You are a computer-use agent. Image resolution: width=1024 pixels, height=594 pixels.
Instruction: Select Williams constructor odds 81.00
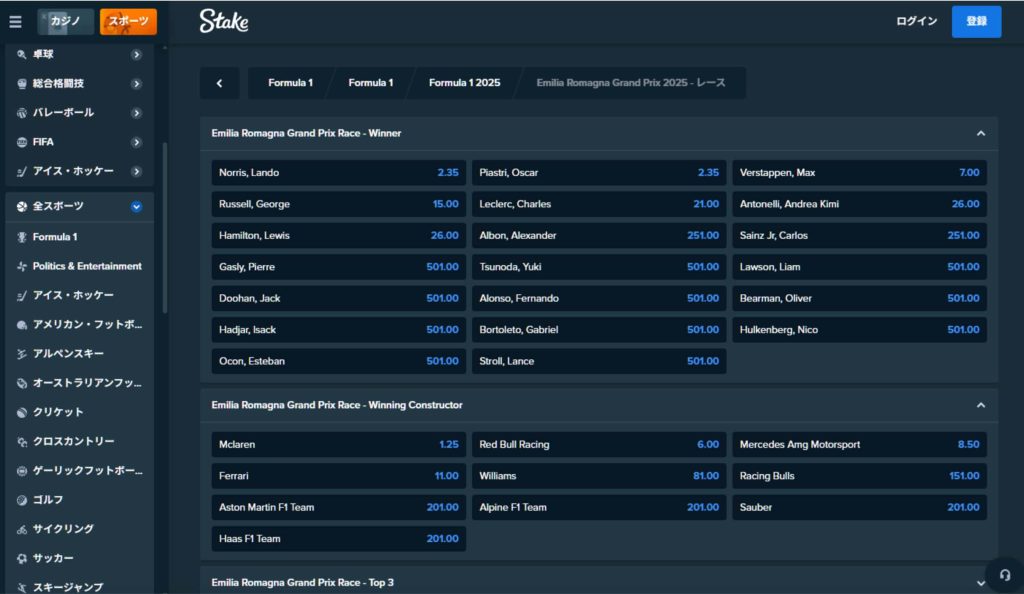coord(599,476)
